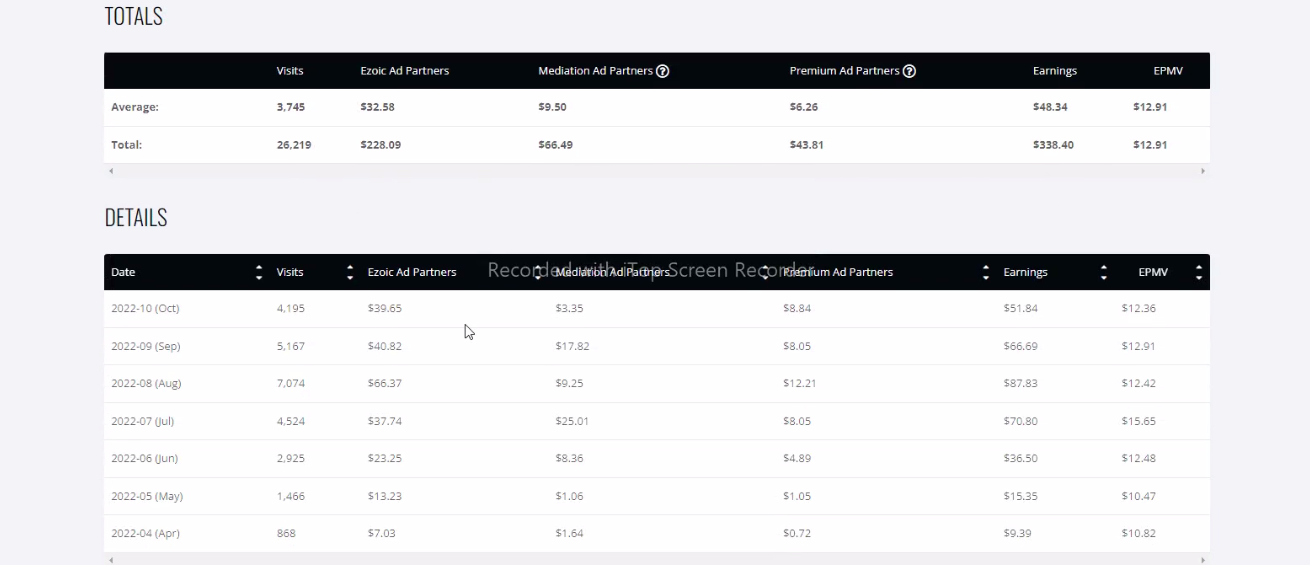The height and width of the screenshot is (565, 1310).
Task: Click the Totals table horizontal scrollbar
Action: pos(657,171)
